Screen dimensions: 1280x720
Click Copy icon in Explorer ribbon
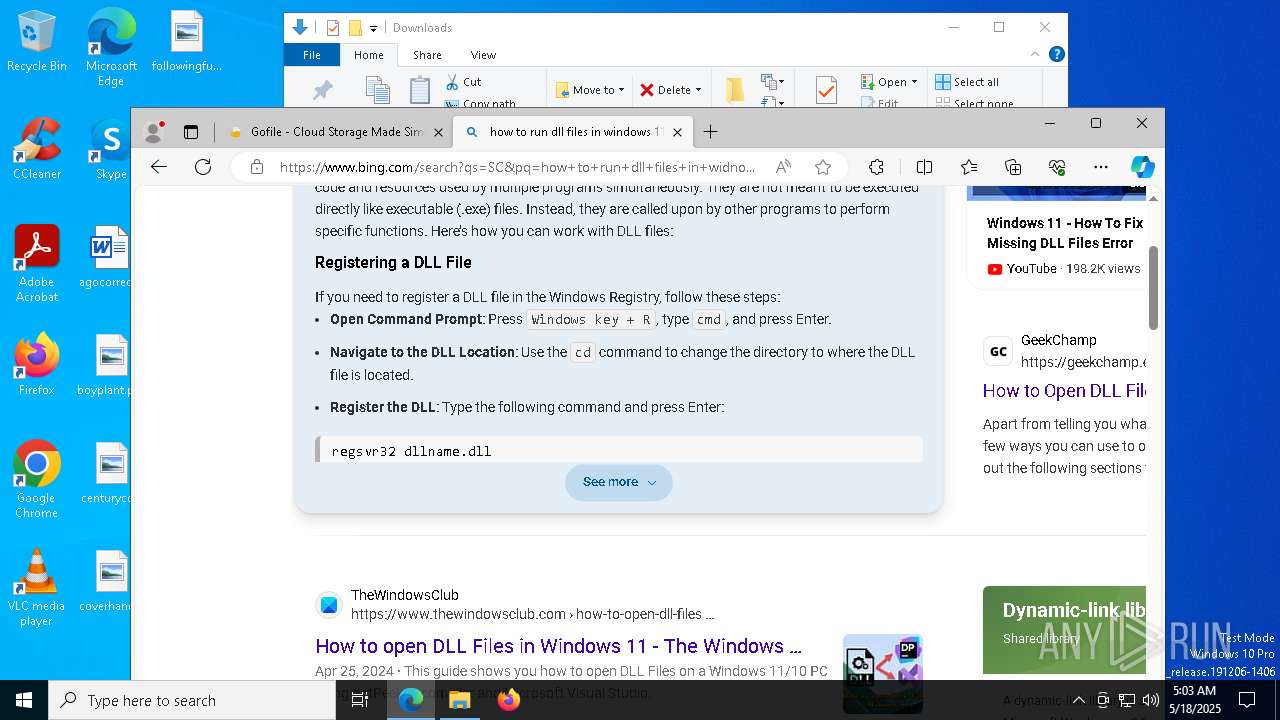point(377,90)
